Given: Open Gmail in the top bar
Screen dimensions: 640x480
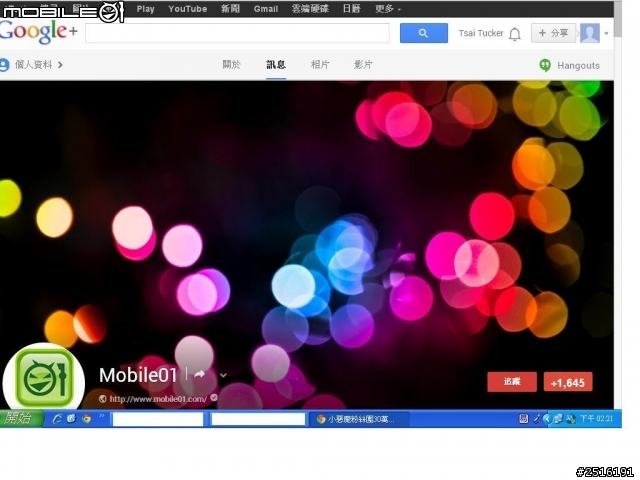Looking at the screenshot, I should click(x=265, y=9).
